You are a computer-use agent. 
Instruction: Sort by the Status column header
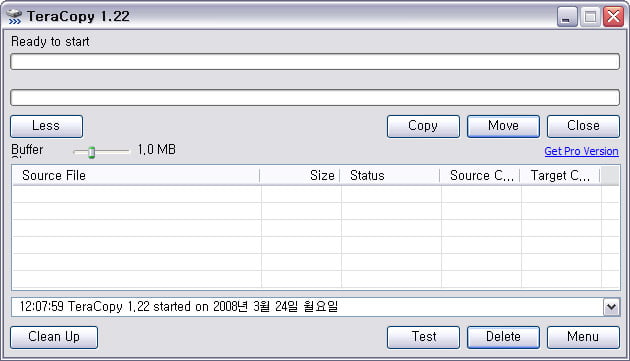tap(390, 176)
